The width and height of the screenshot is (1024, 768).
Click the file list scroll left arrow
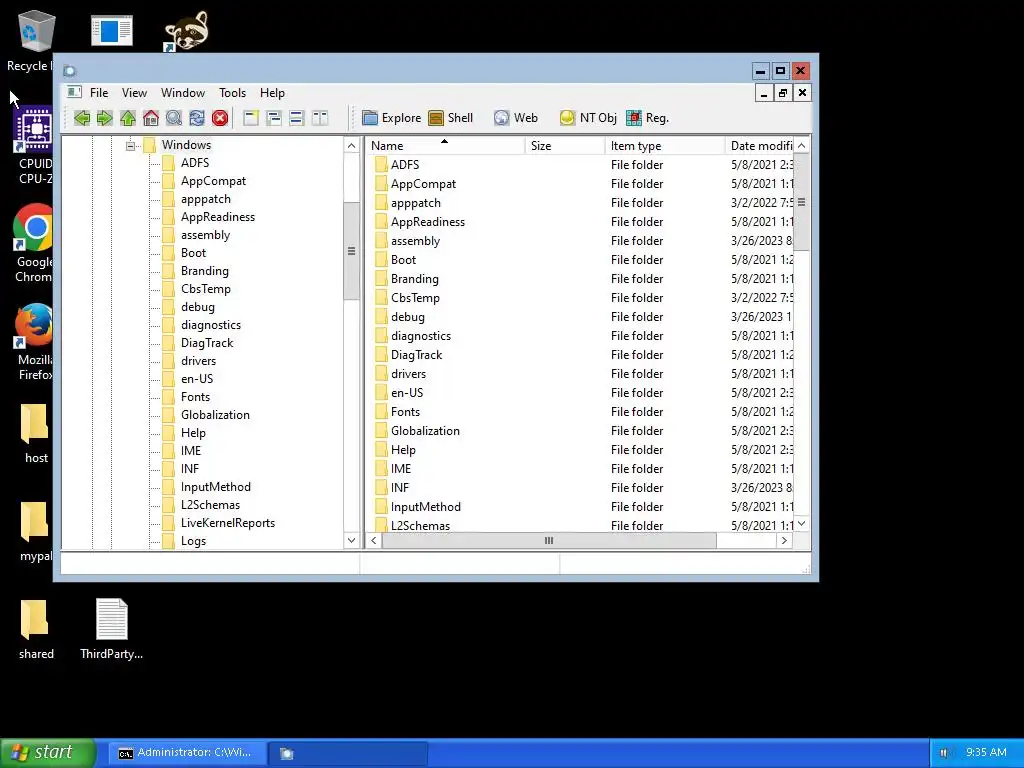pyautogui.click(x=374, y=541)
